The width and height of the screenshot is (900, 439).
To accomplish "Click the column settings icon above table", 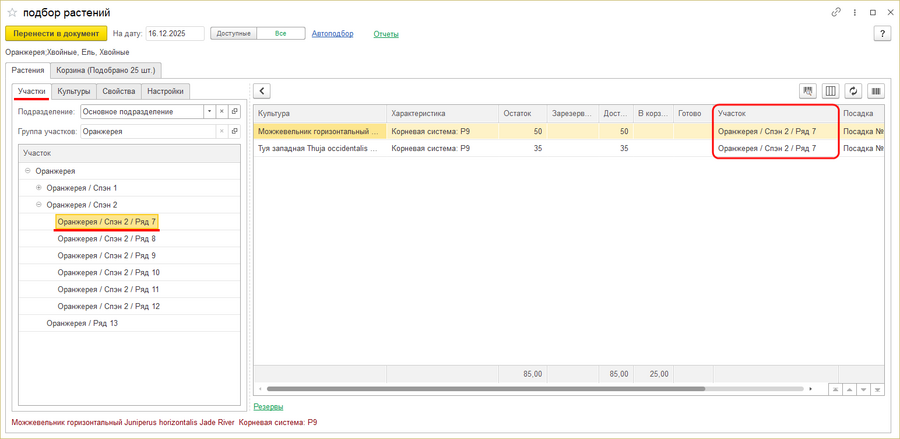I will click(830, 91).
